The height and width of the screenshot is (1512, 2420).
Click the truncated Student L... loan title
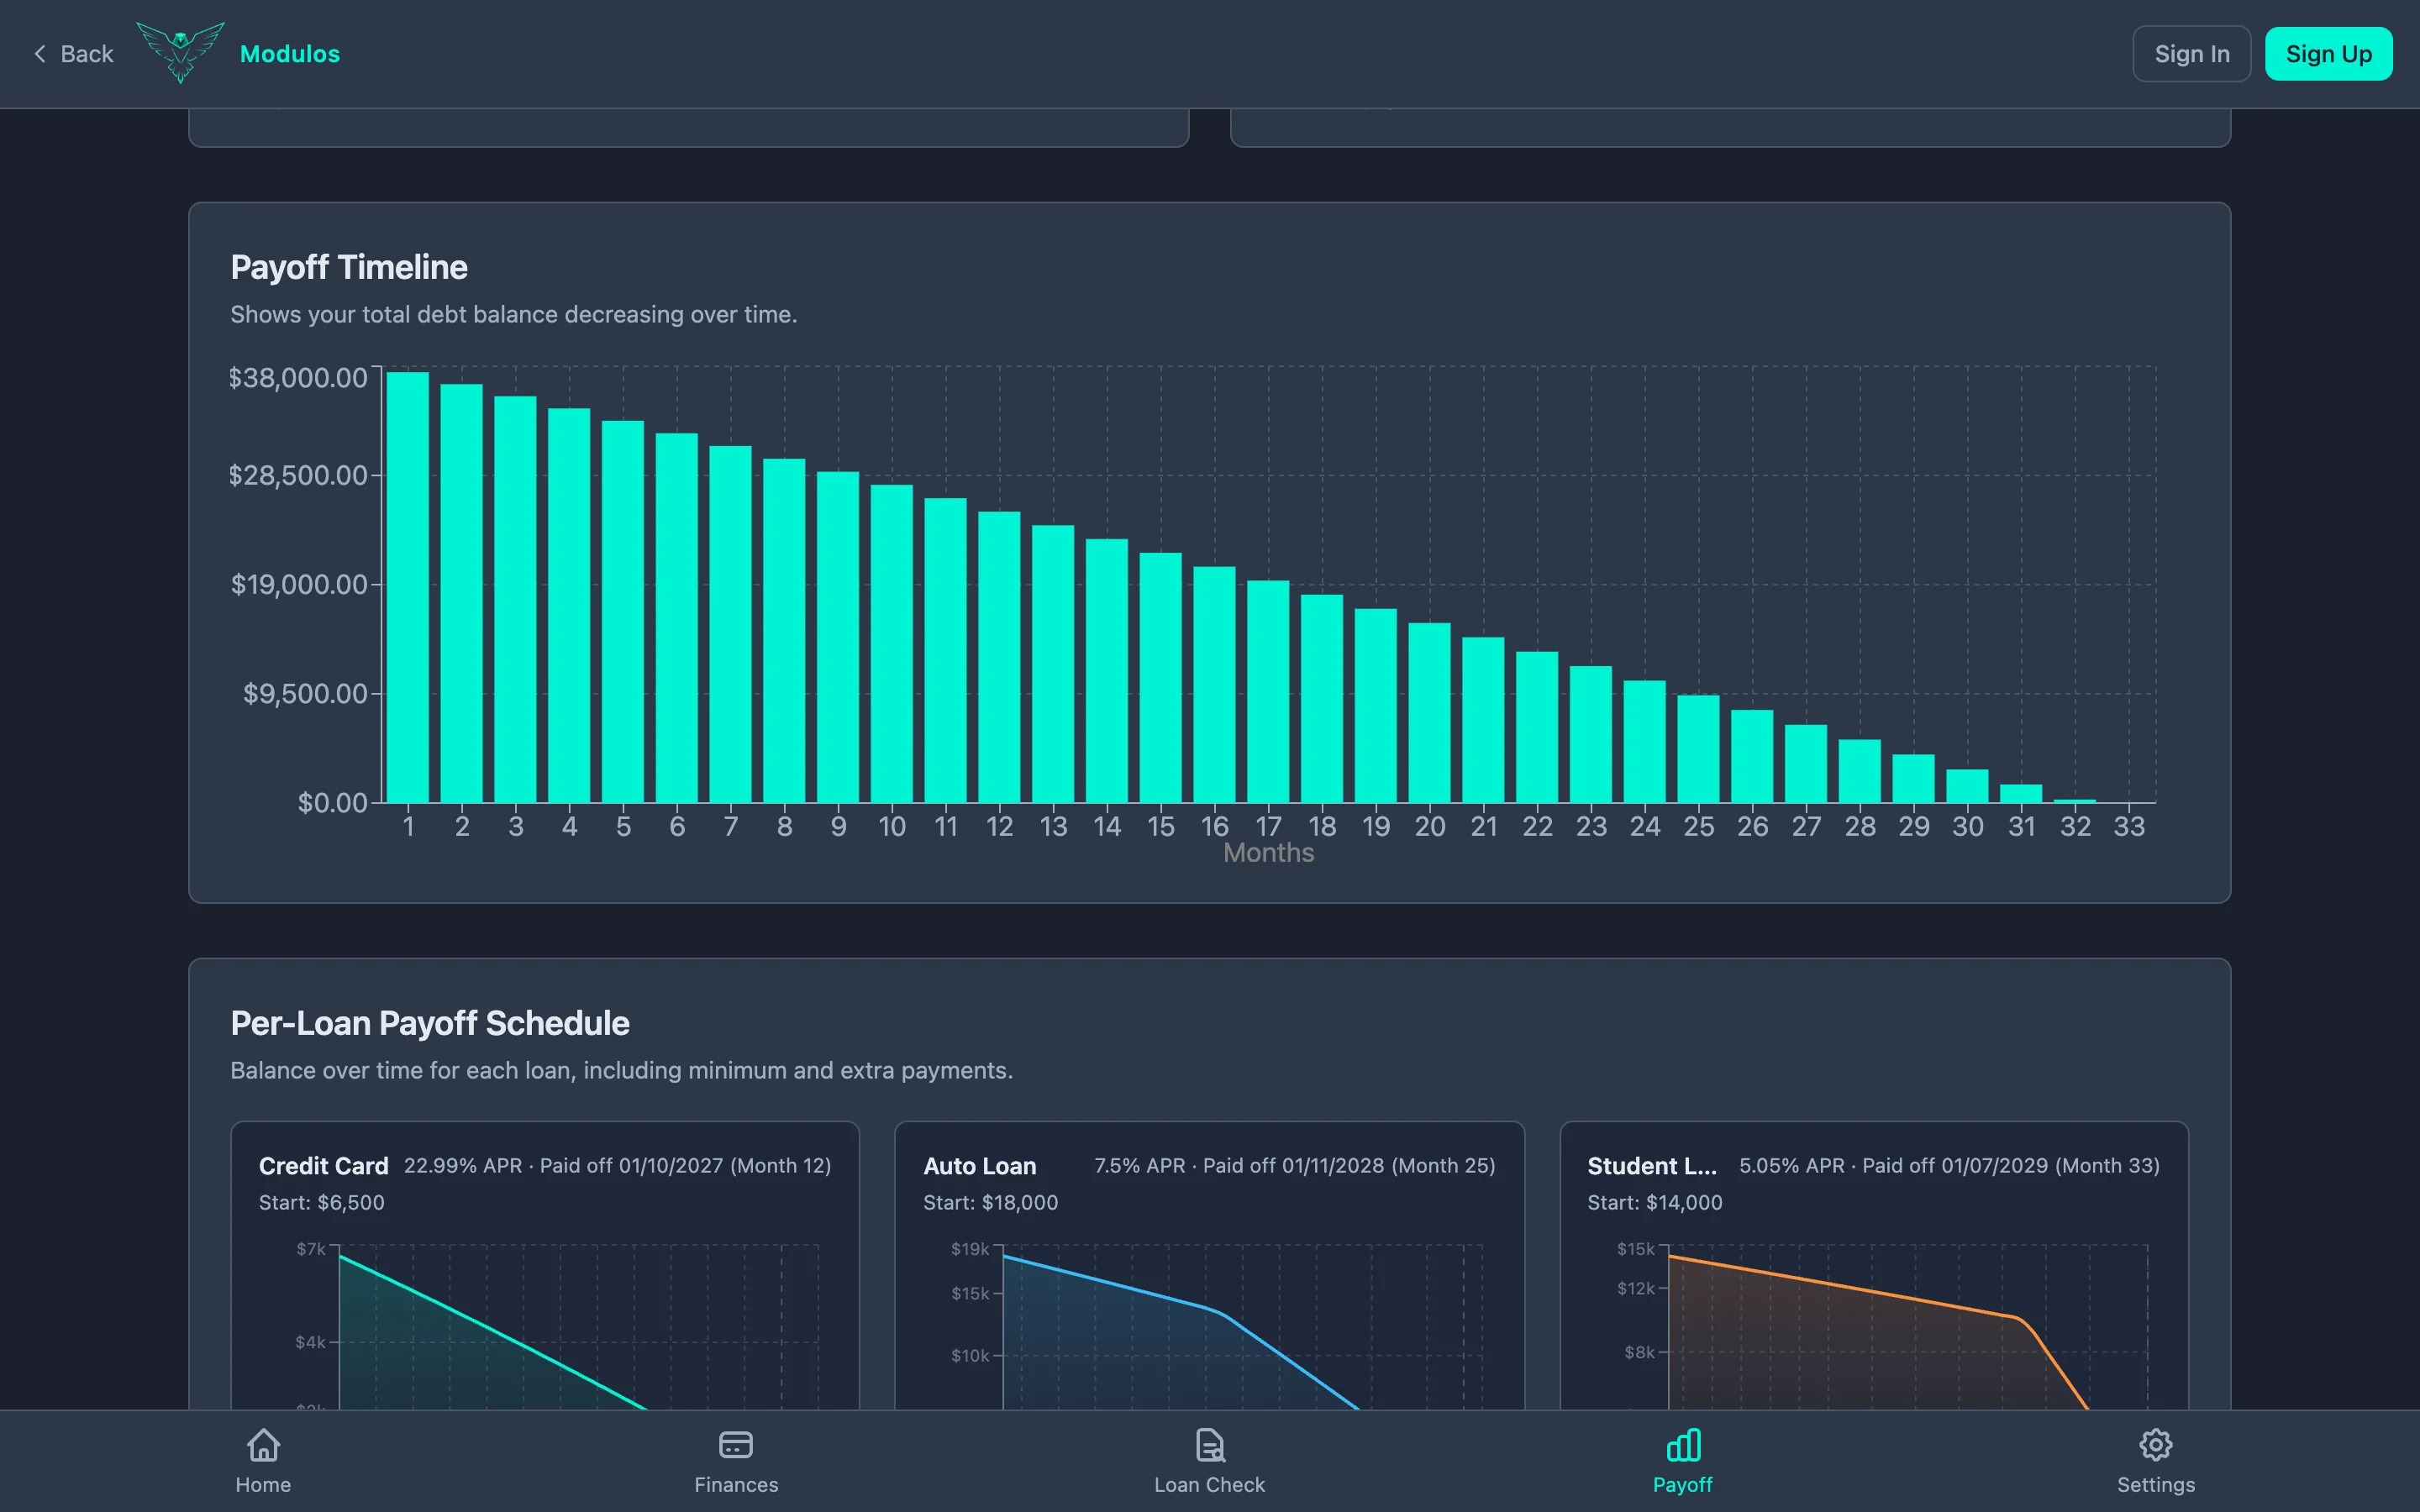point(1652,1166)
